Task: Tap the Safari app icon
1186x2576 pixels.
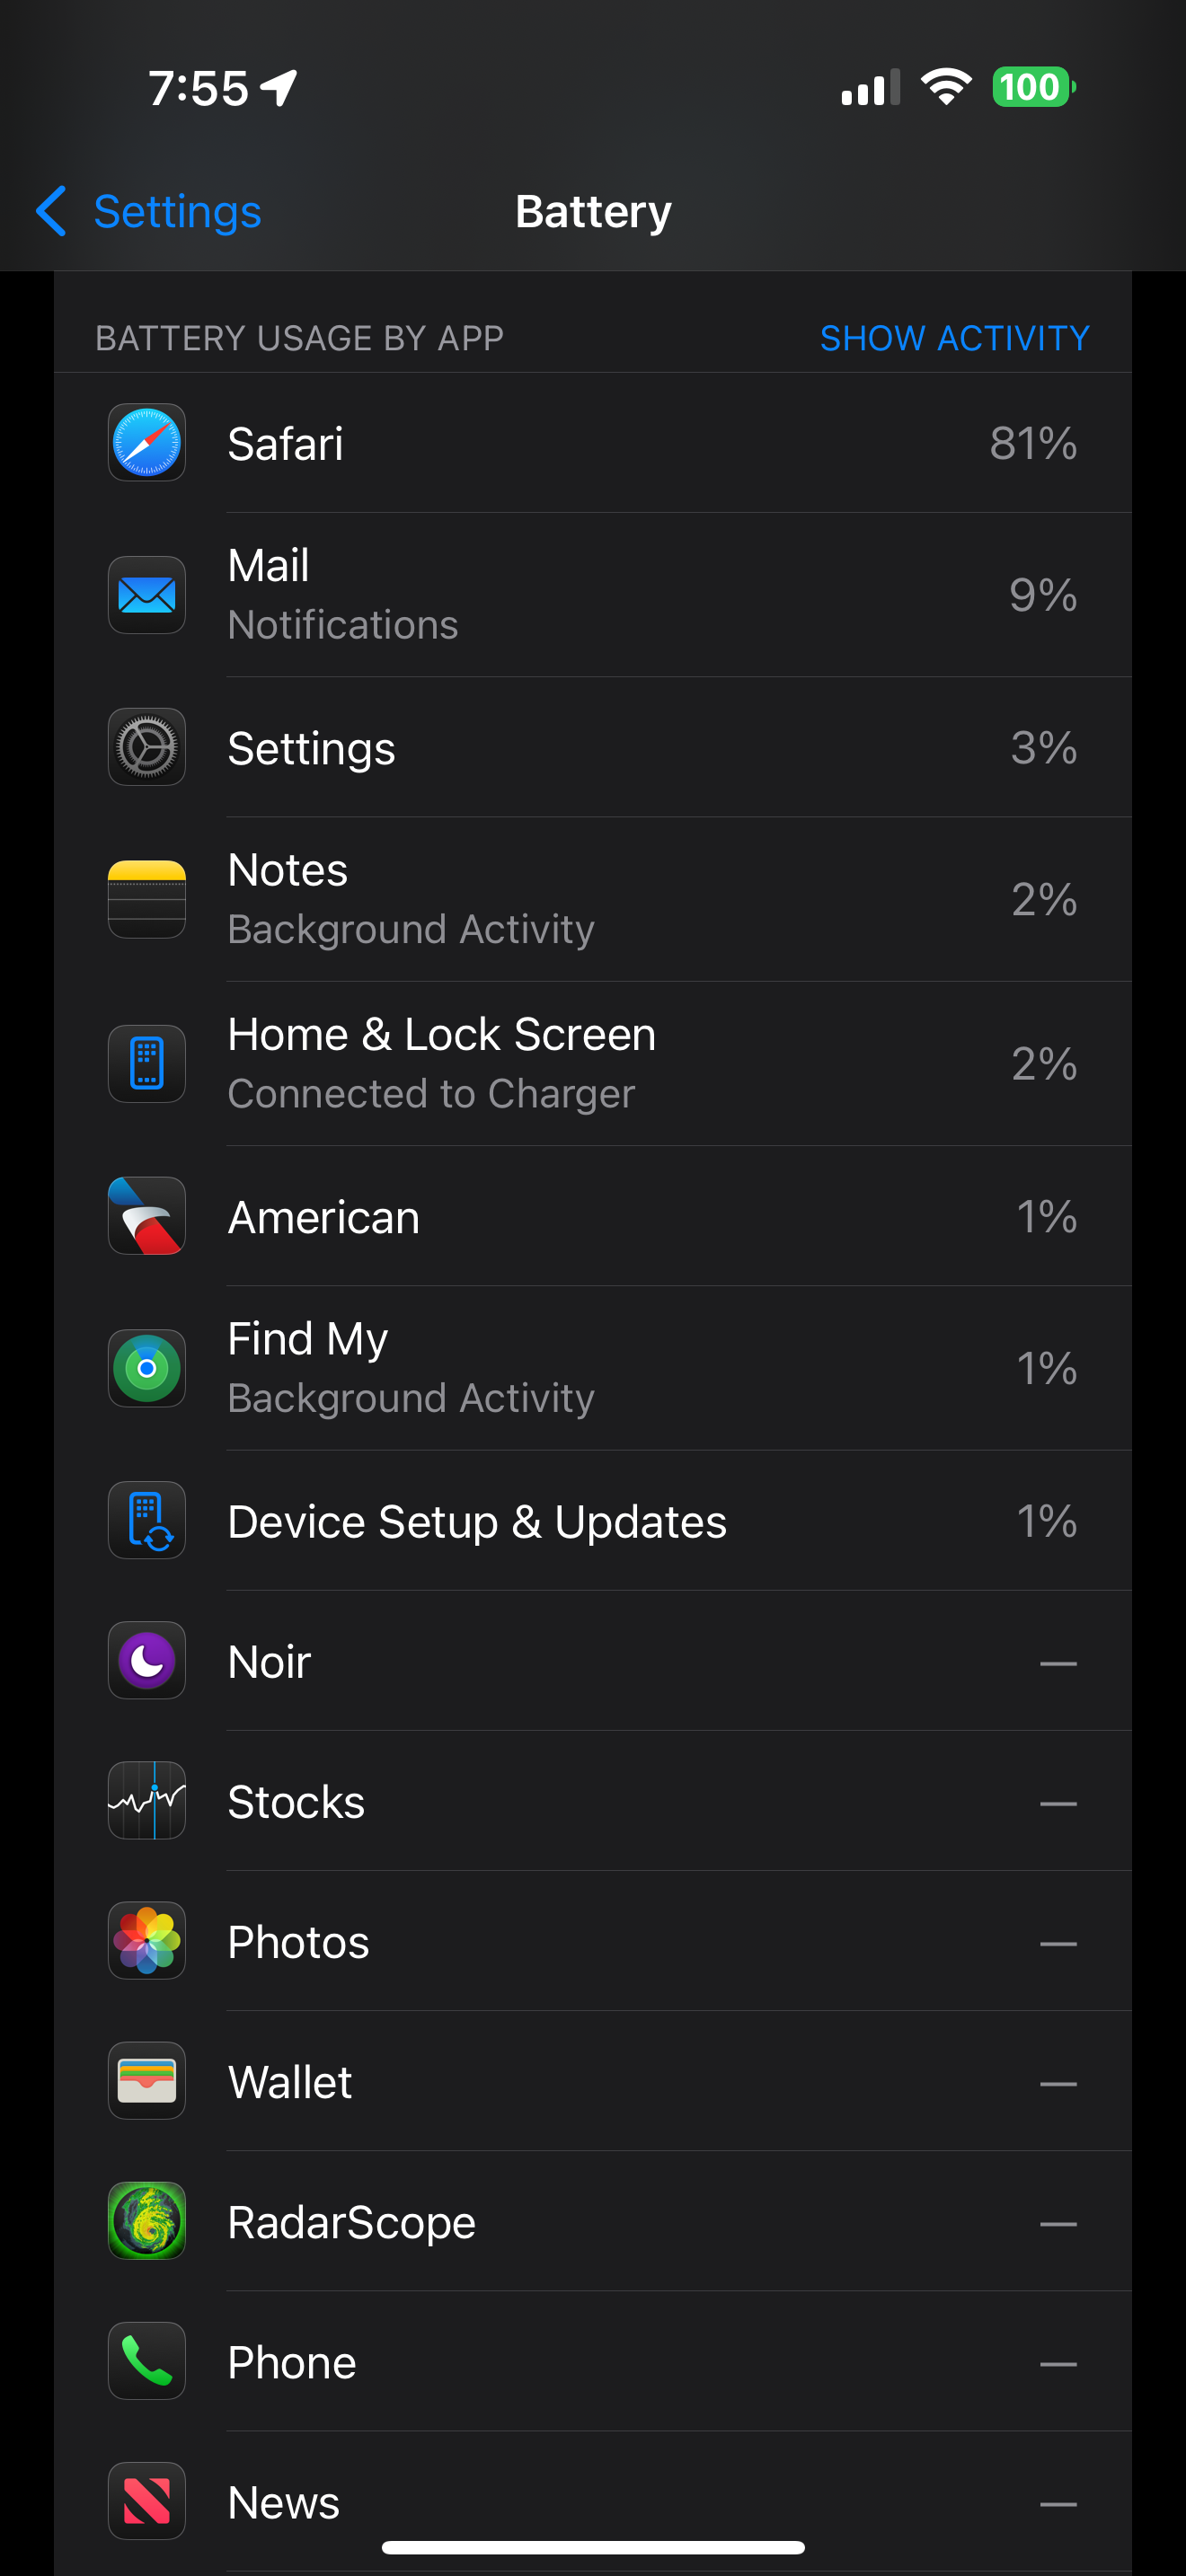Action: click(x=147, y=442)
